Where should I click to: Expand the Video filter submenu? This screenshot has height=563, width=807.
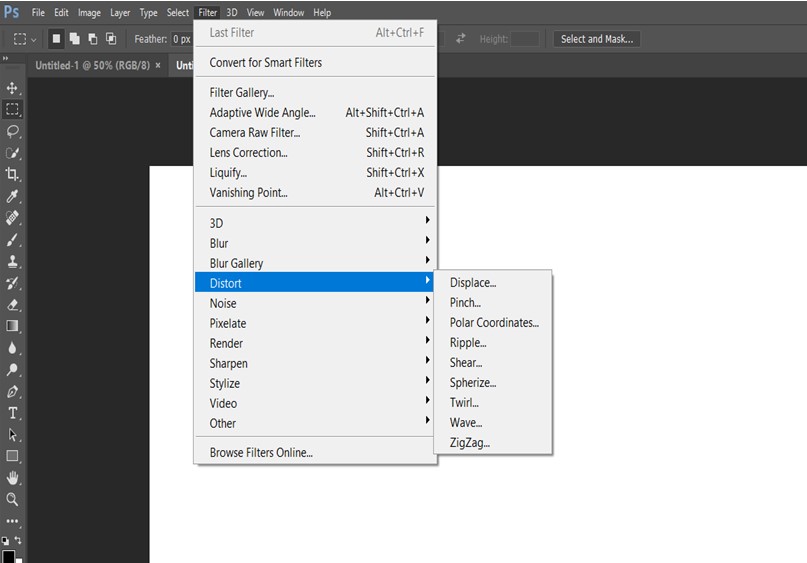pyautogui.click(x=314, y=403)
